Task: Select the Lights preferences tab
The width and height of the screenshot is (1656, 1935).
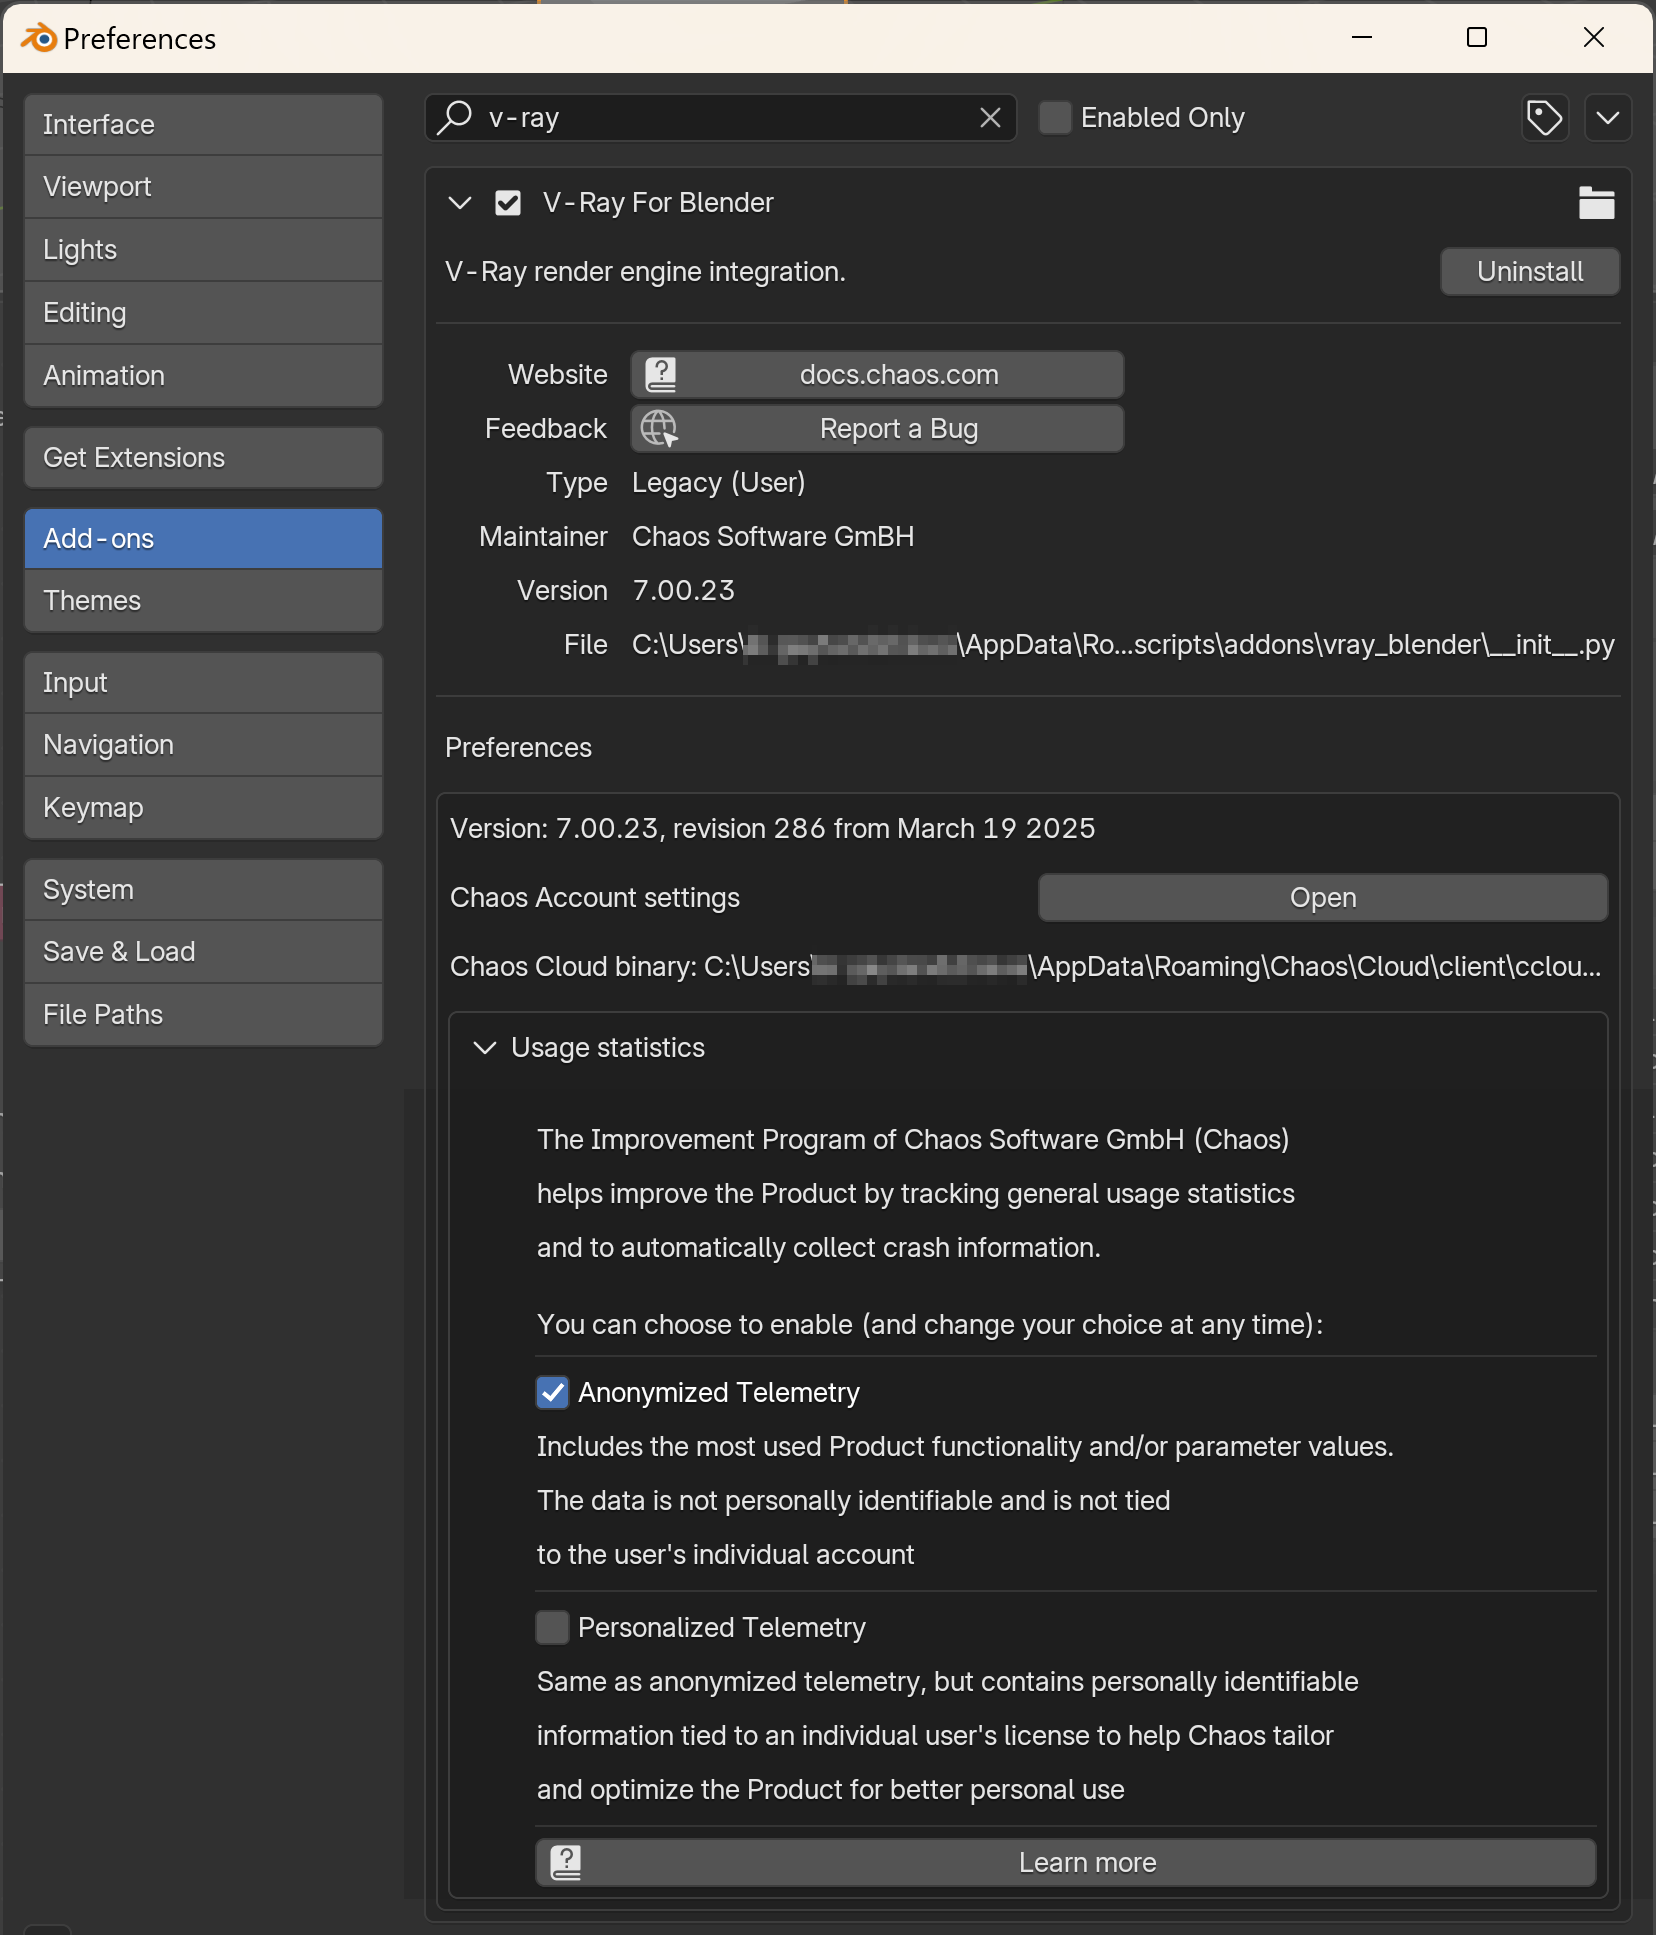Action: coord(203,250)
